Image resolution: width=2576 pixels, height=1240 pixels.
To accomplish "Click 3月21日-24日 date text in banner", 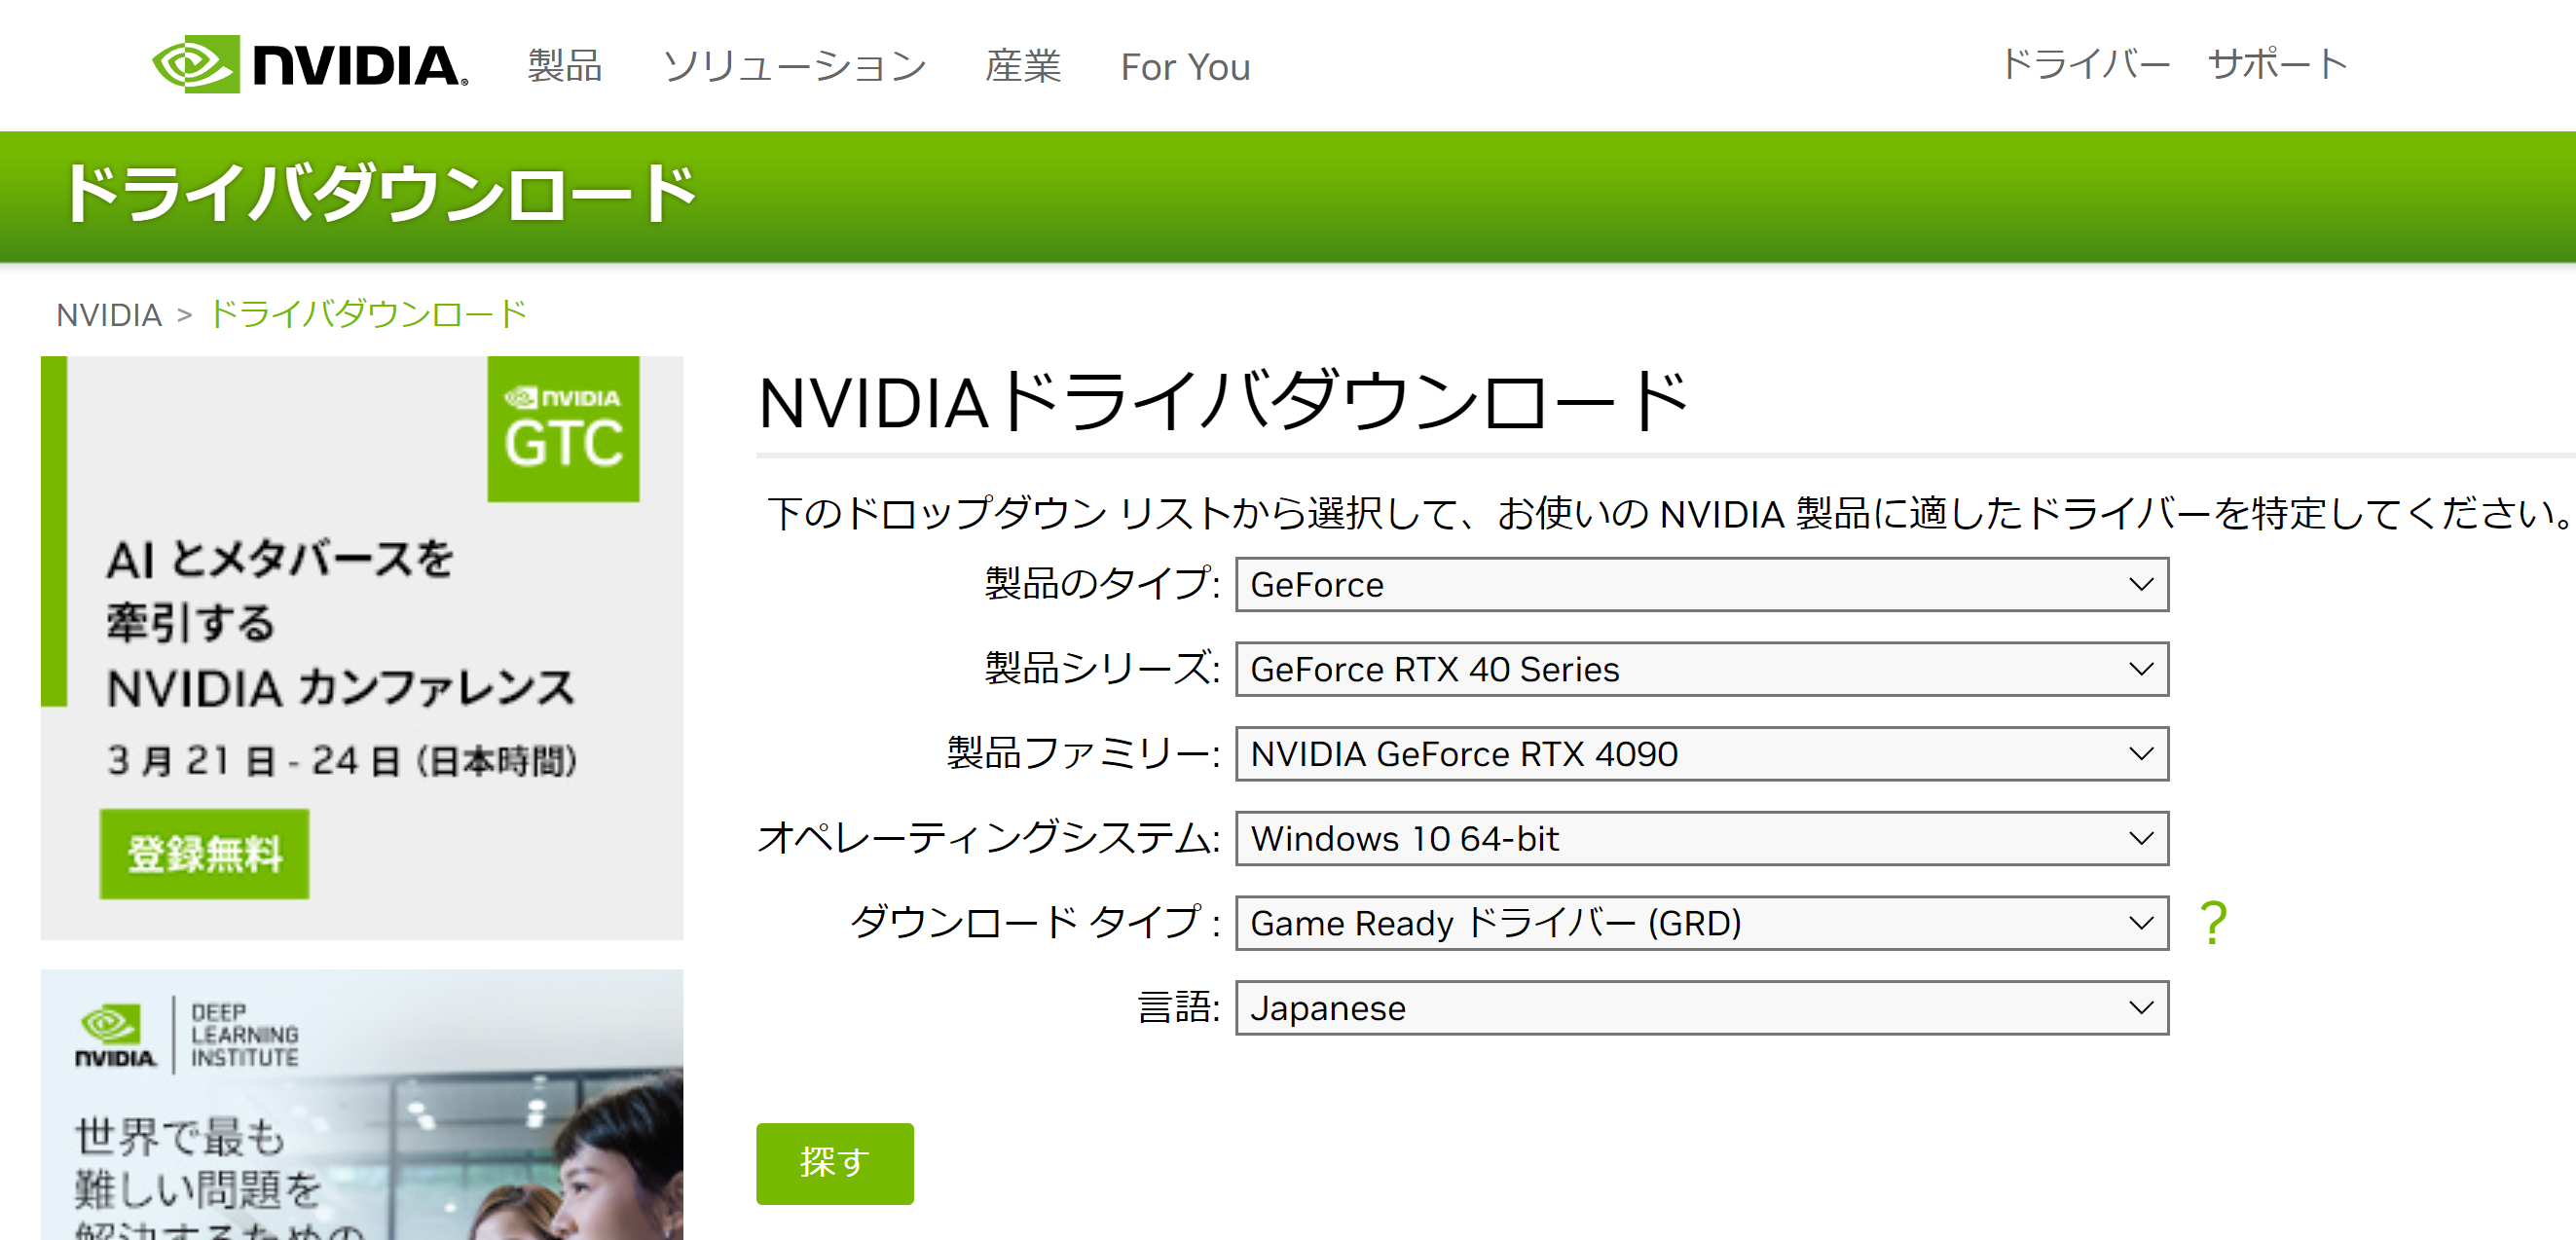I will pyautogui.click(x=342, y=760).
